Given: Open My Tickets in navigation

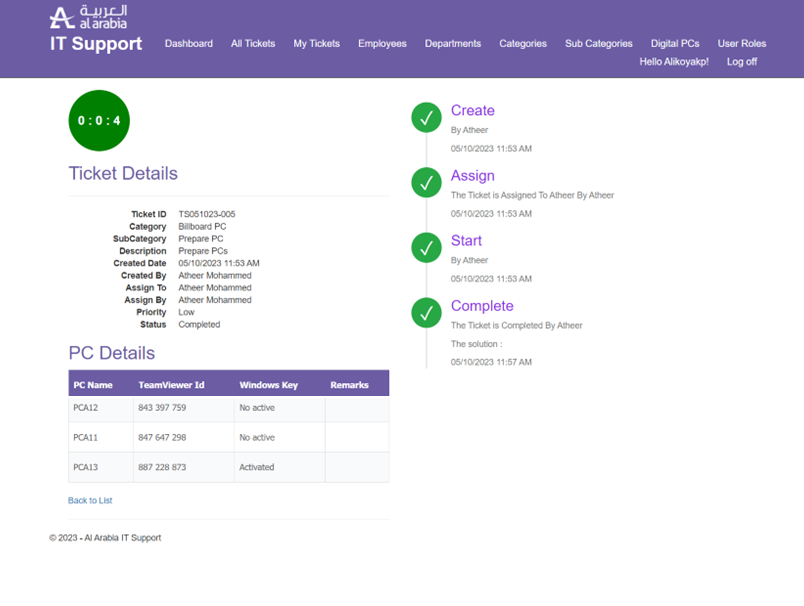Looking at the screenshot, I should 316,44.
